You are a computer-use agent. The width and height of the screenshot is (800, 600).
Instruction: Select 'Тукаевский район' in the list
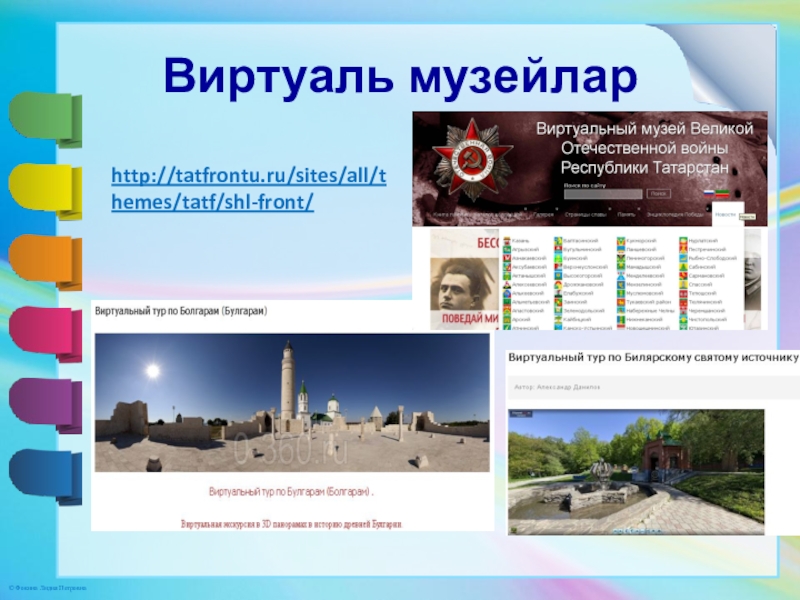pyautogui.click(x=649, y=302)
